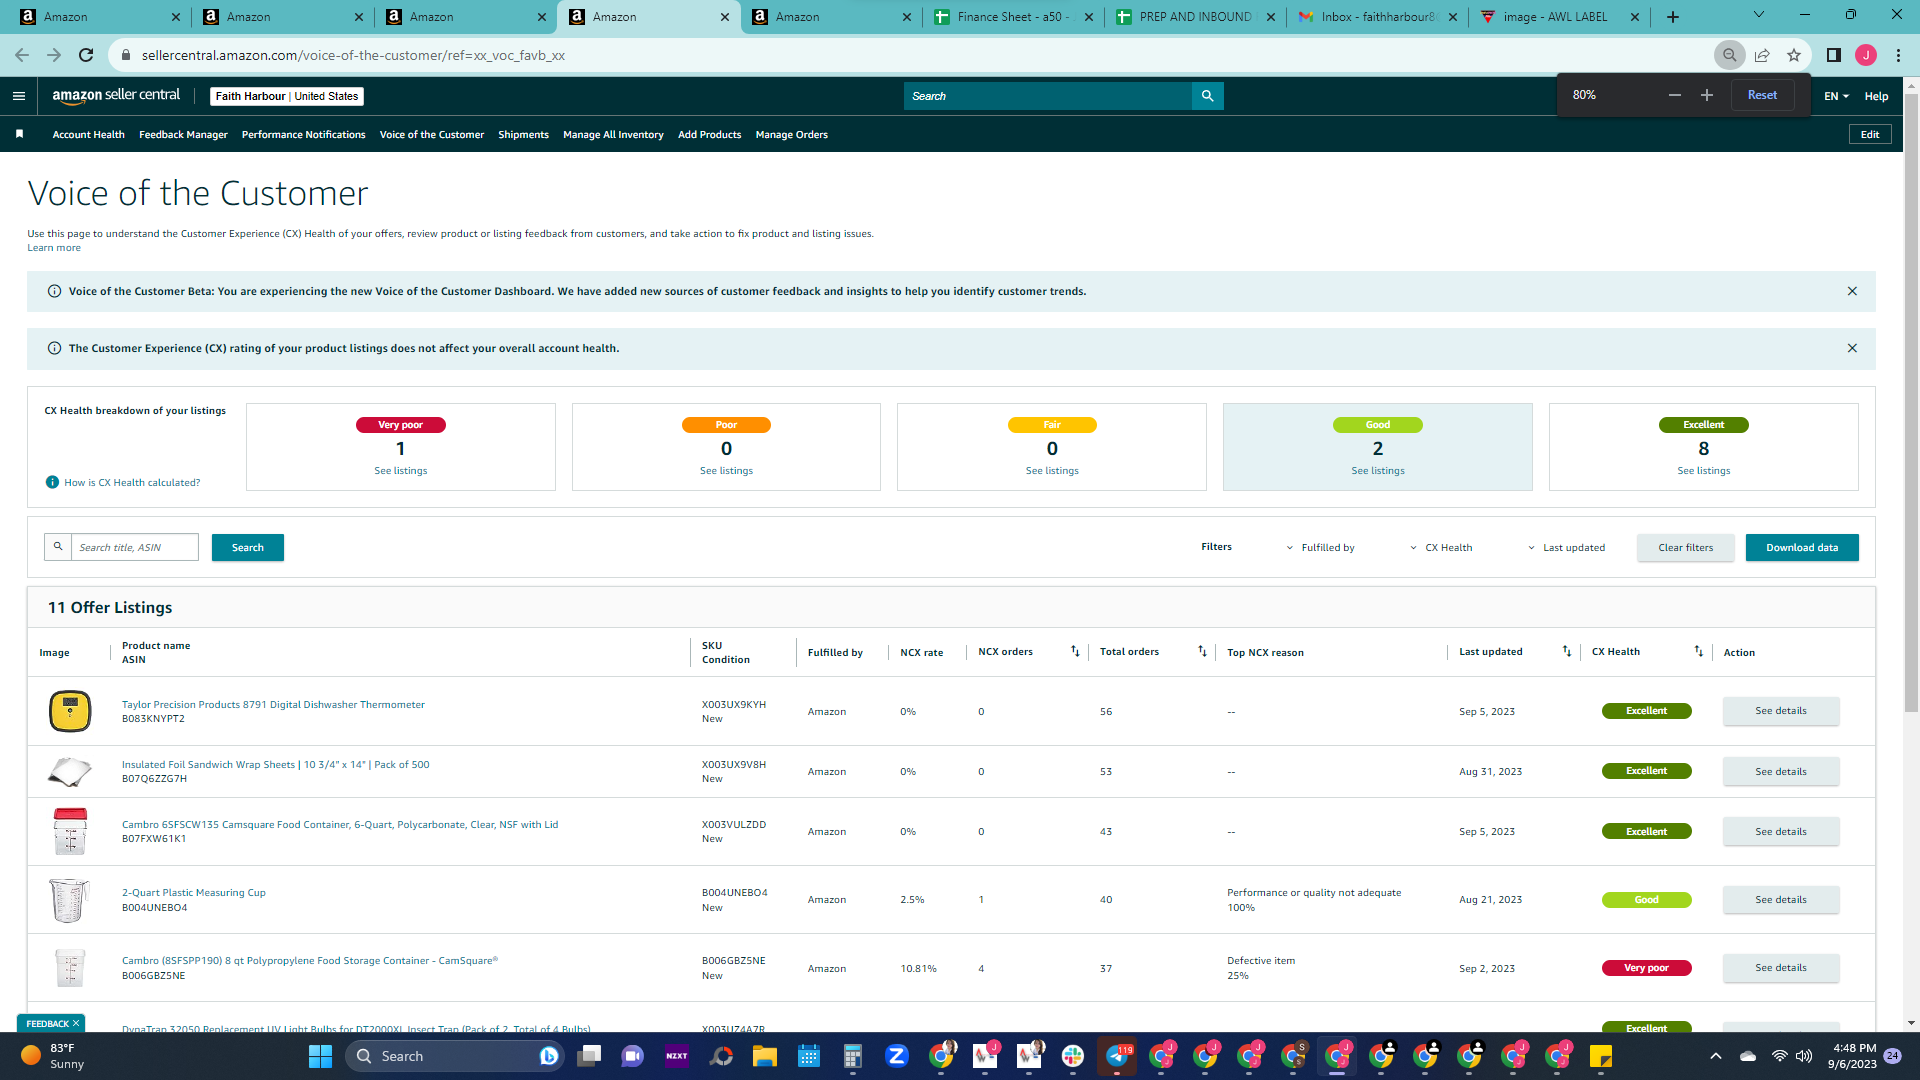Bookmark this page with the star icon

pyautogui.click(x=1794, y=55)
